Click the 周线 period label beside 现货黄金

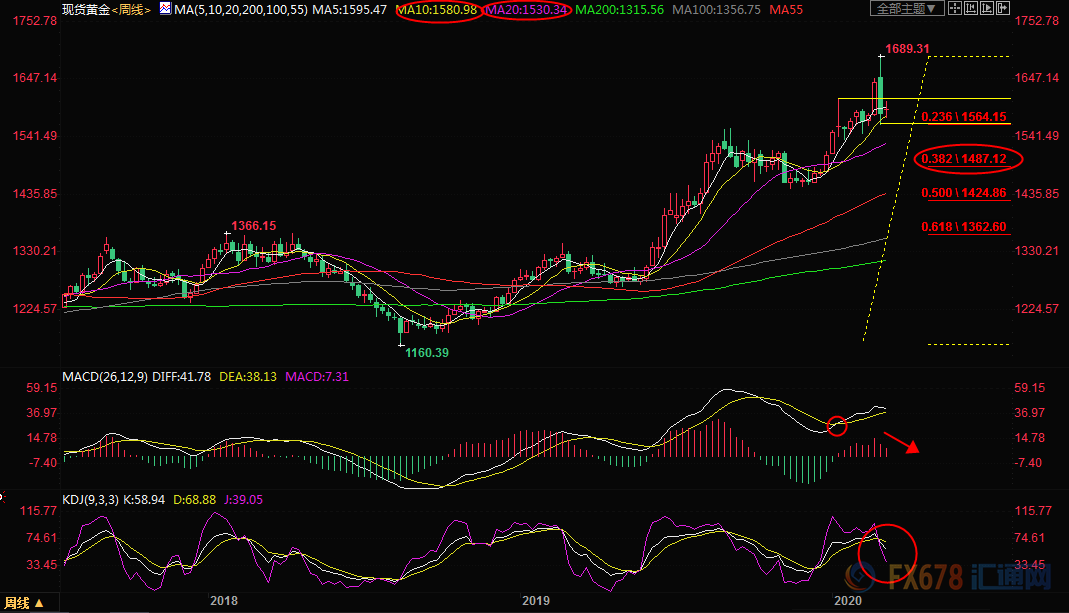(x=134, y=9)
